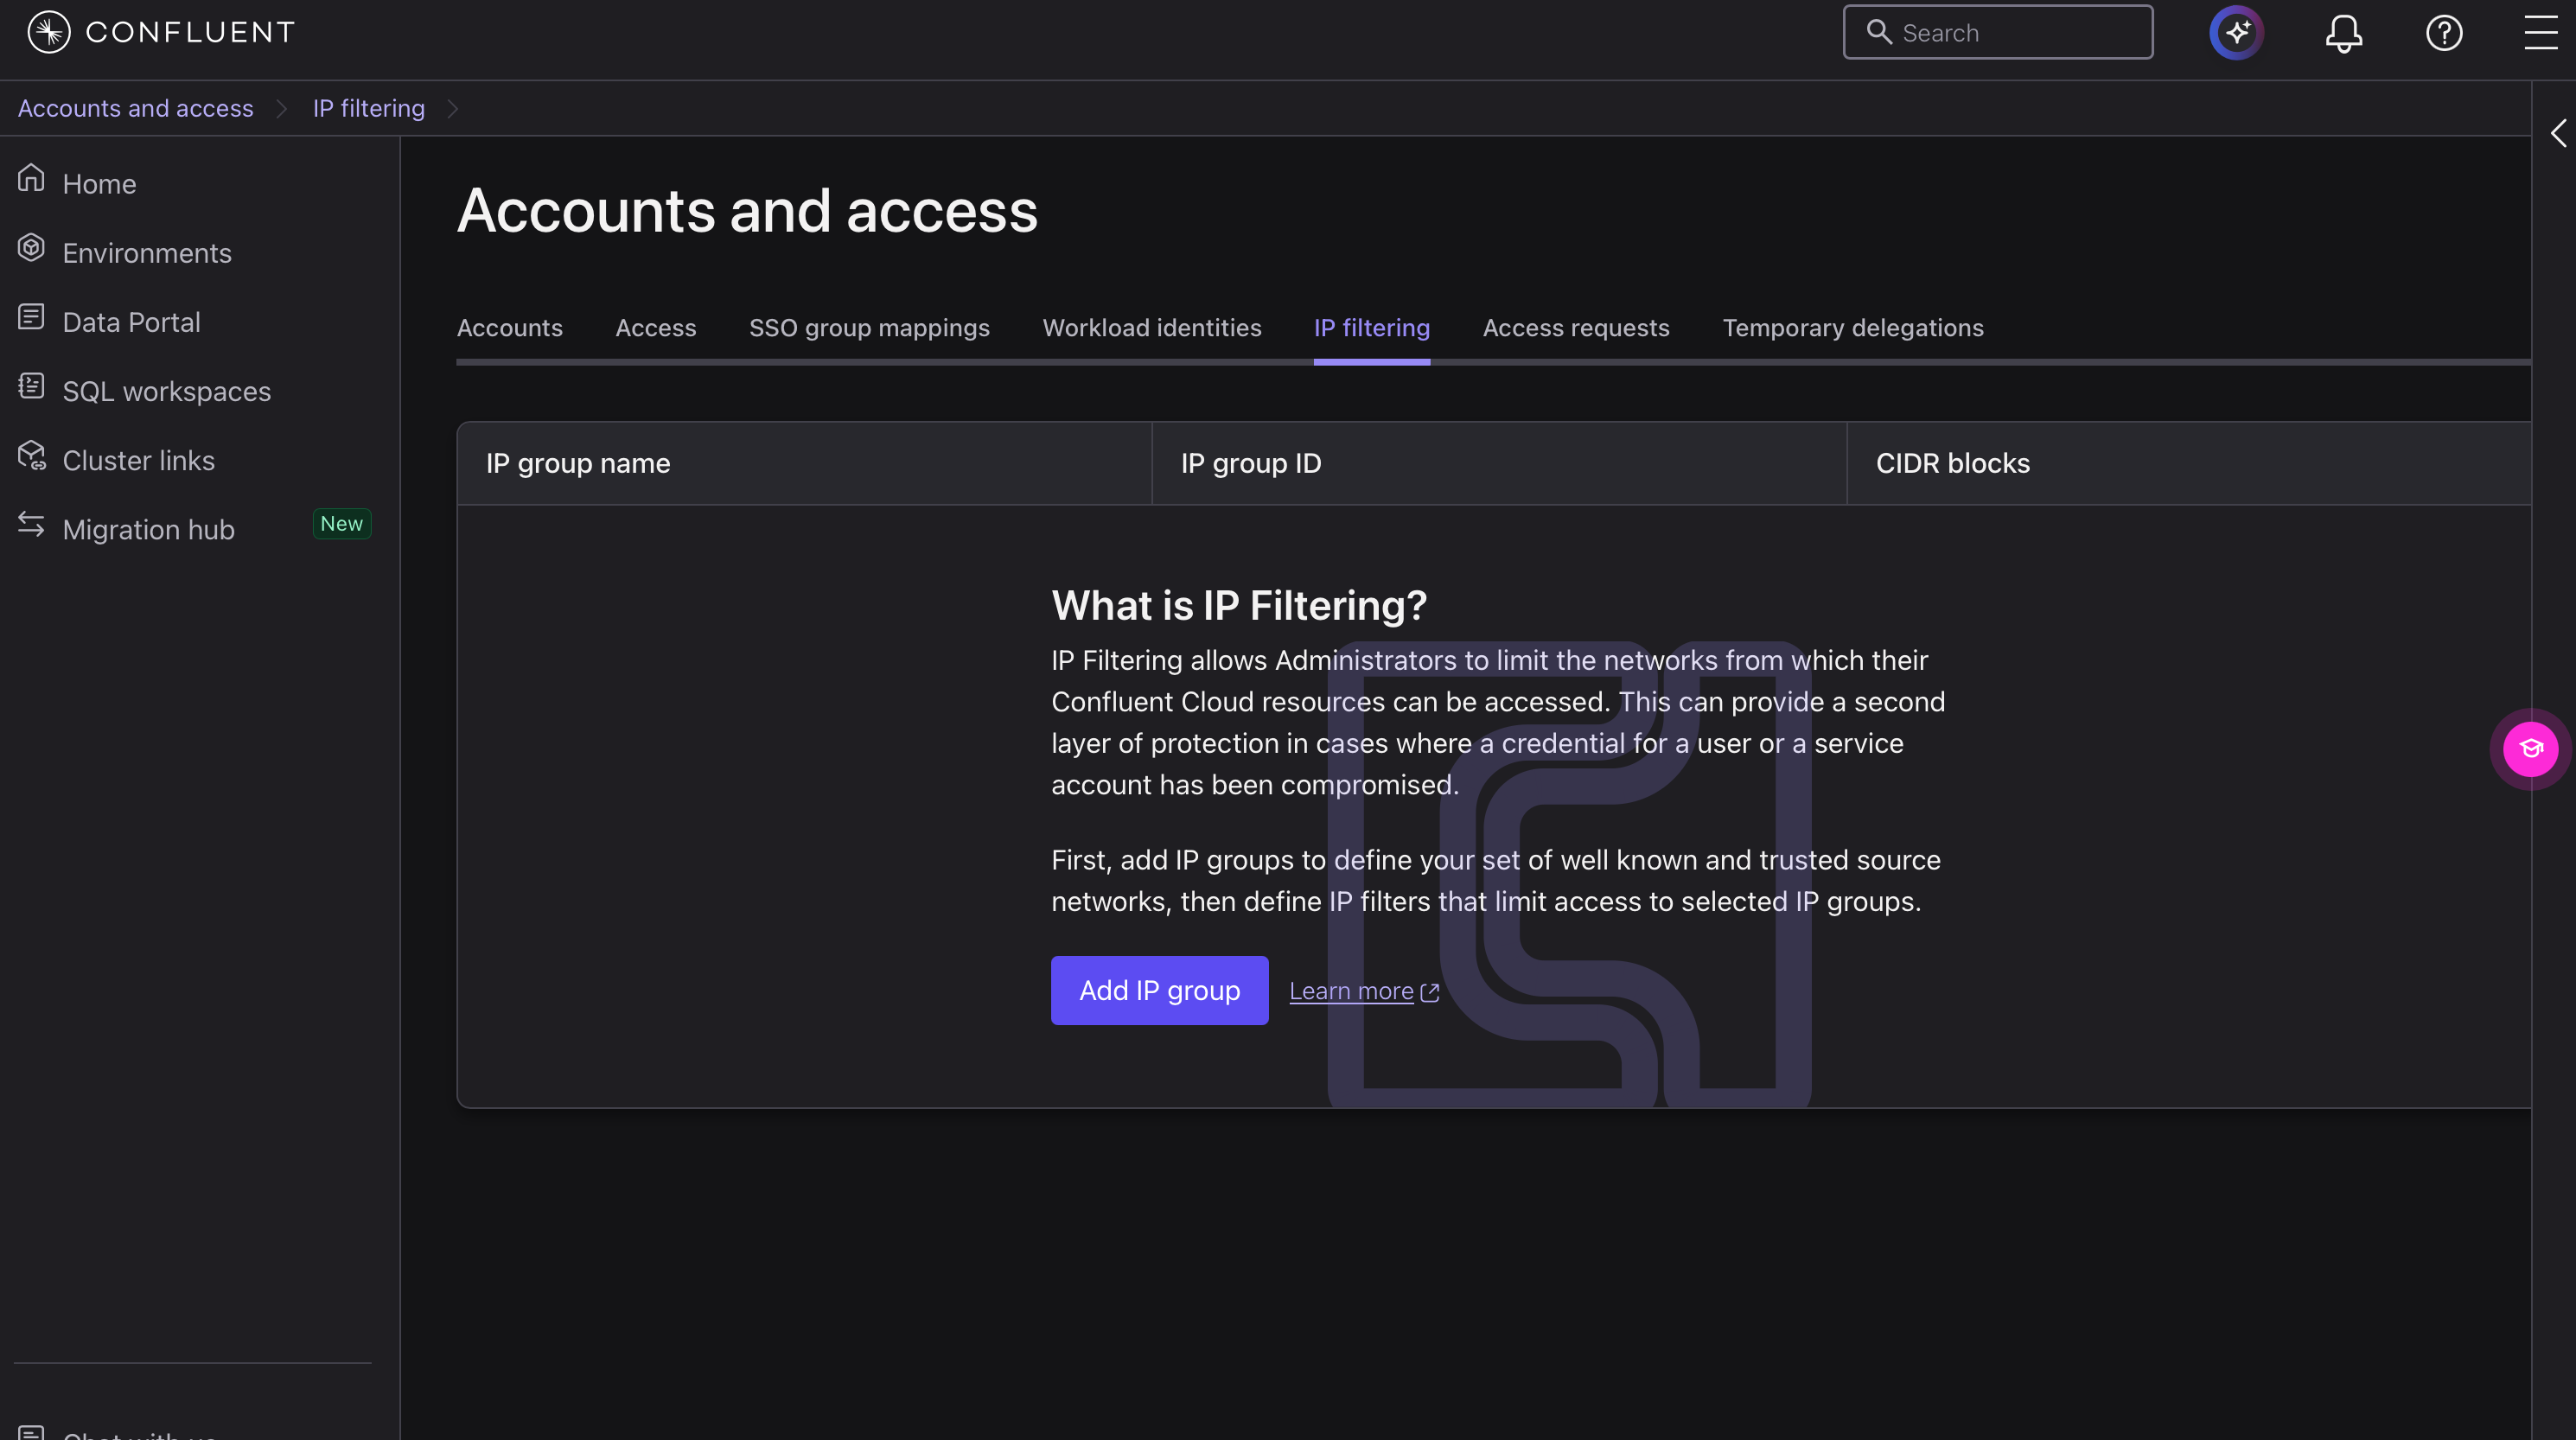Click the Add IP group button
Image resolution: width=2576 pixels, height=1440 pixels.
(1159, 990)
